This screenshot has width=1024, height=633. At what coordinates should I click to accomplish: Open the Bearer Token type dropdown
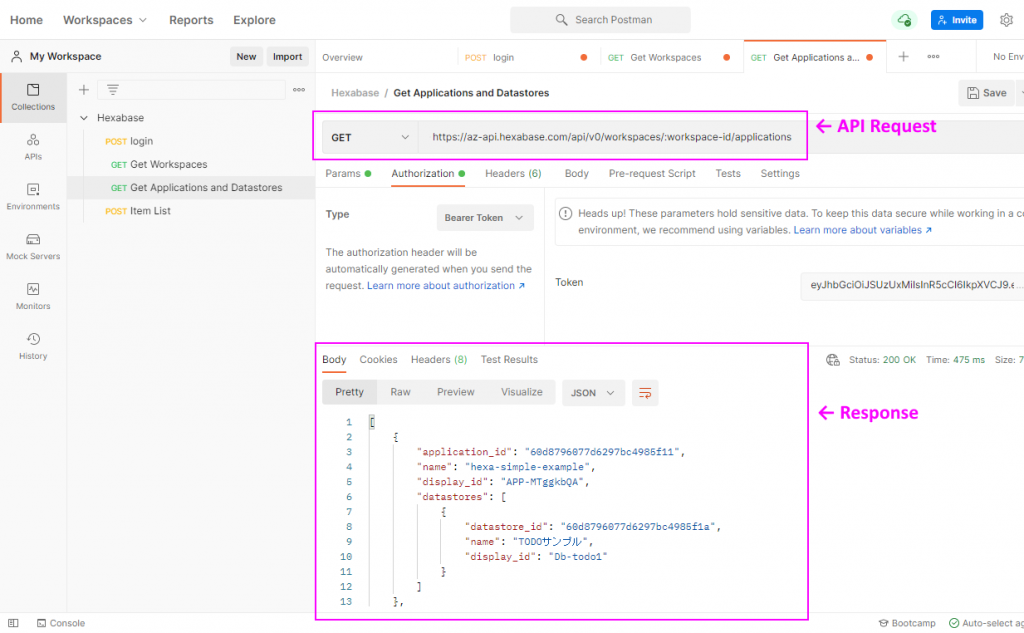click(485, 218)
